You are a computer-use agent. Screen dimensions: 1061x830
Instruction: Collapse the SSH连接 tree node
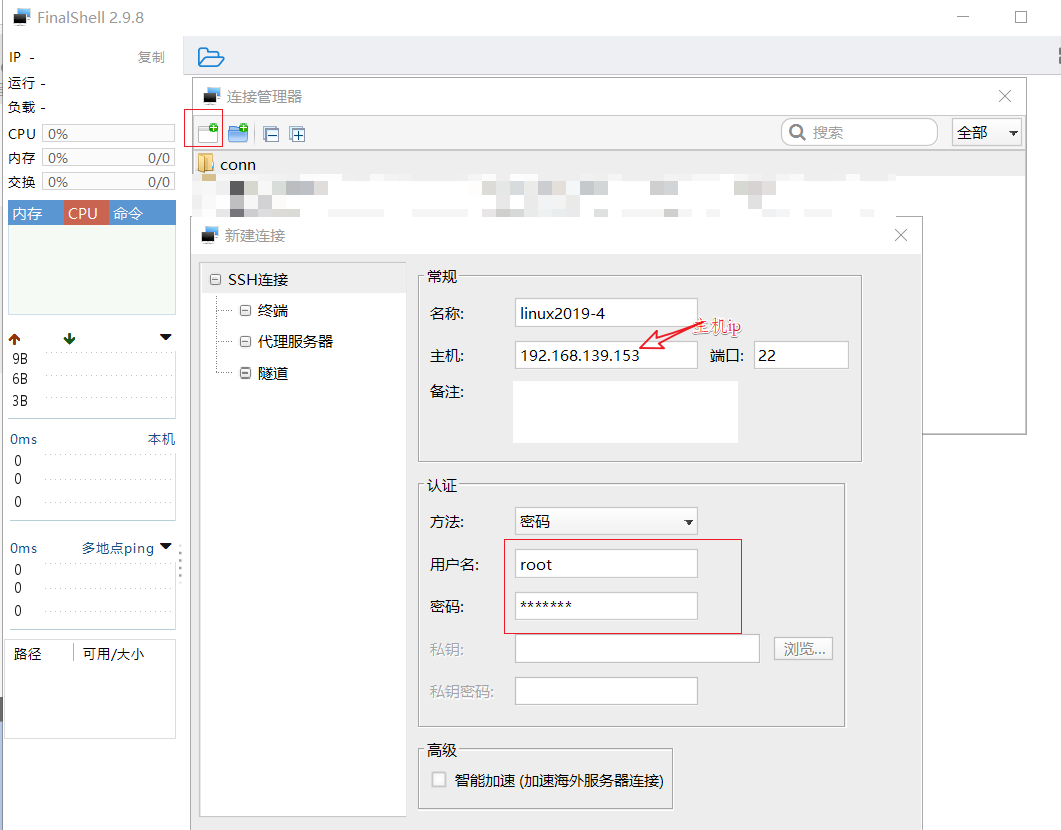point(215,279)
